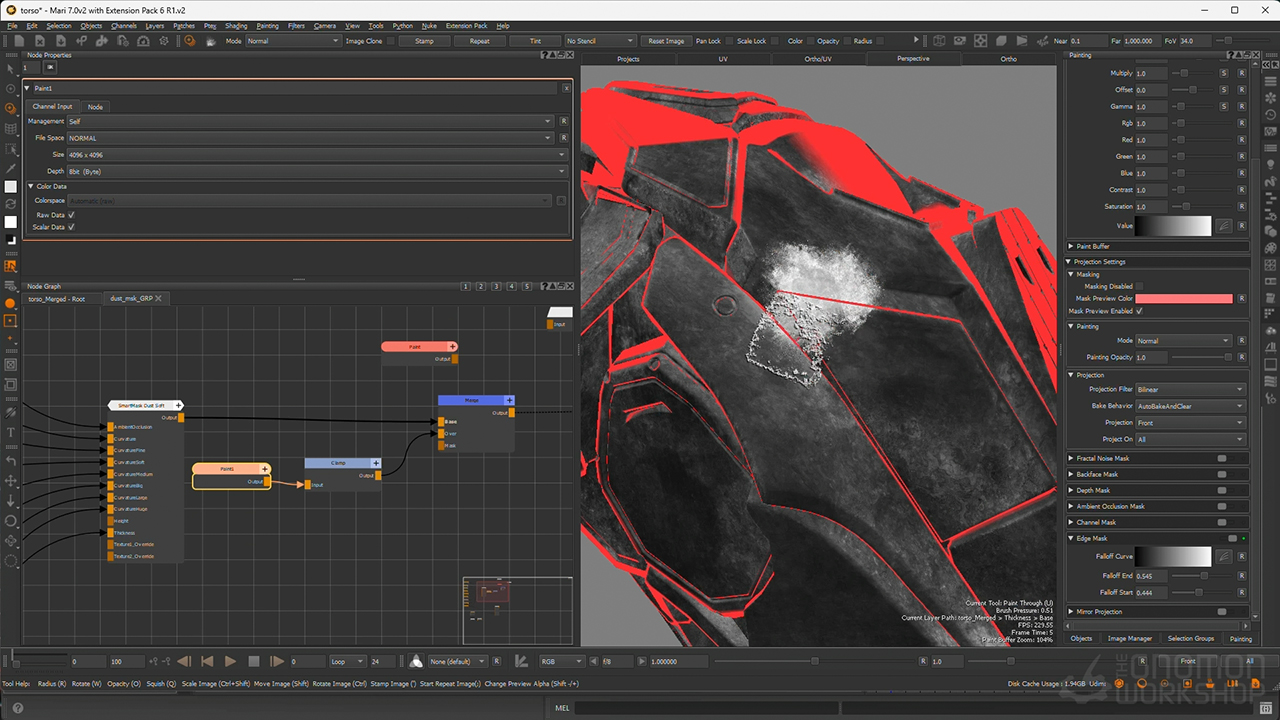The width and height of the screenshot is (1280, 720).
Task: Click the Play forward button in timeline
Action: (230, 661)
